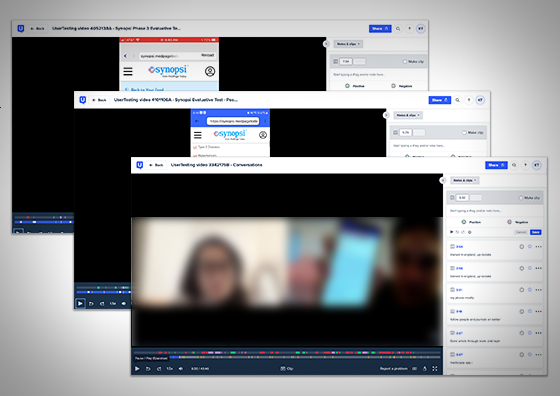Screen dimensions: 560x396
Task: Open the more options menu on the third note
Action: [x=539, y=290]
